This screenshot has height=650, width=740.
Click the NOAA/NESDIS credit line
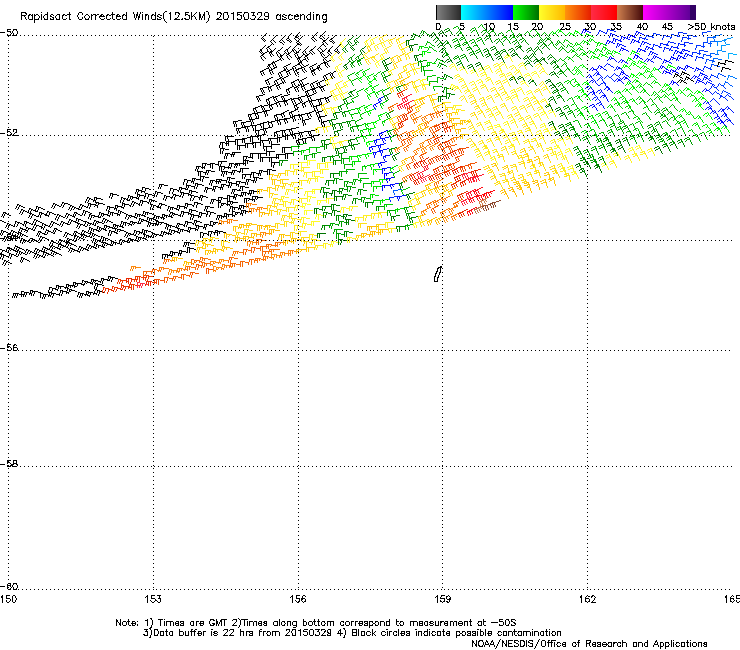[589, 644]
